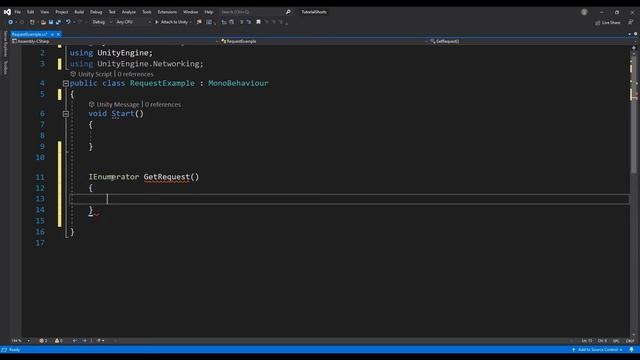The width and height of the screenshot is (640, 360).
Task: Collapse the Start() method region
Action: click(x=66, y=114)
